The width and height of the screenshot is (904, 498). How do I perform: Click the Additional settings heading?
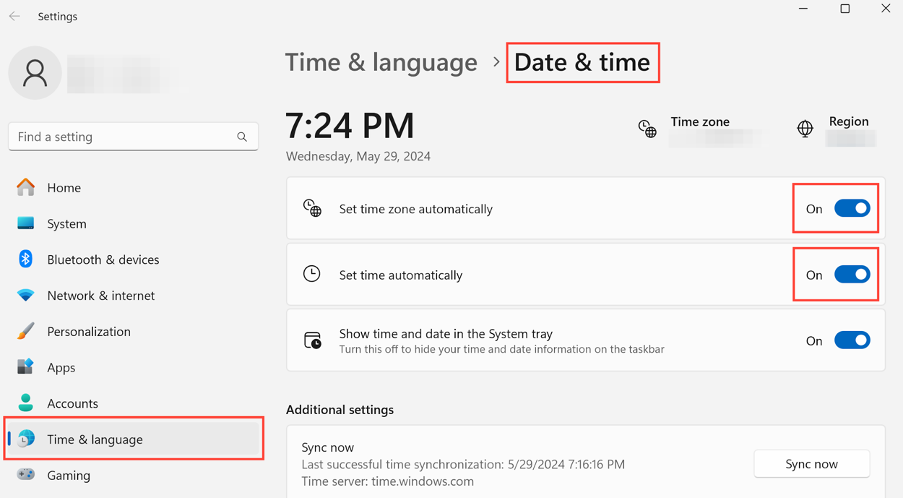[340, 410]
